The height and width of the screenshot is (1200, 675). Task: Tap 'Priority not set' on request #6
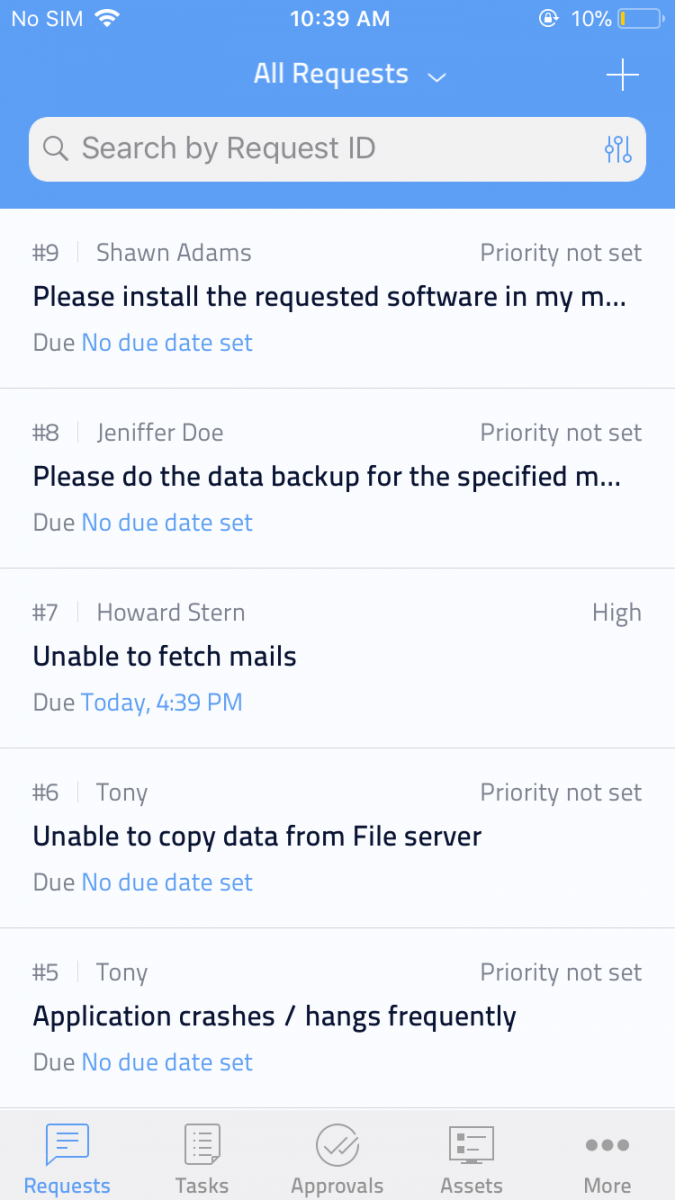561,793
